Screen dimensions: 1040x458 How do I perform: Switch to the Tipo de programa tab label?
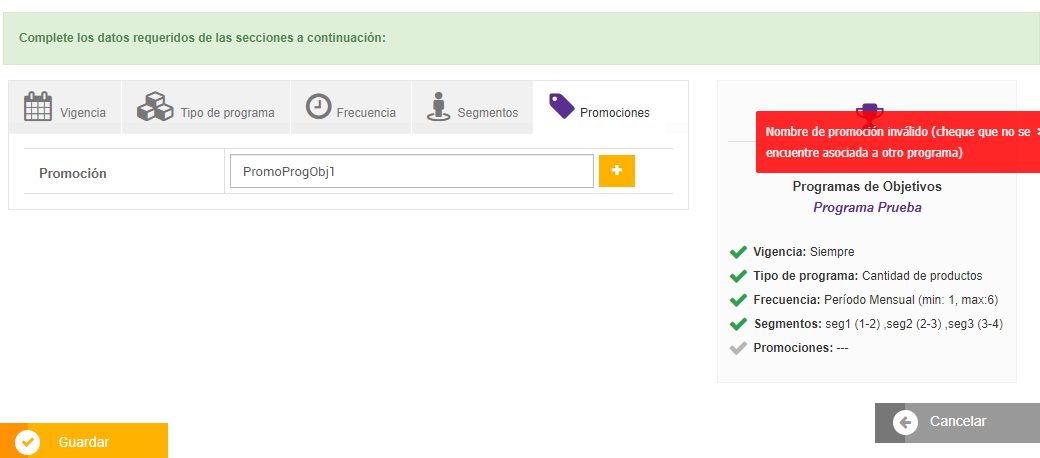pyautogui.click(x=227, y=113)
